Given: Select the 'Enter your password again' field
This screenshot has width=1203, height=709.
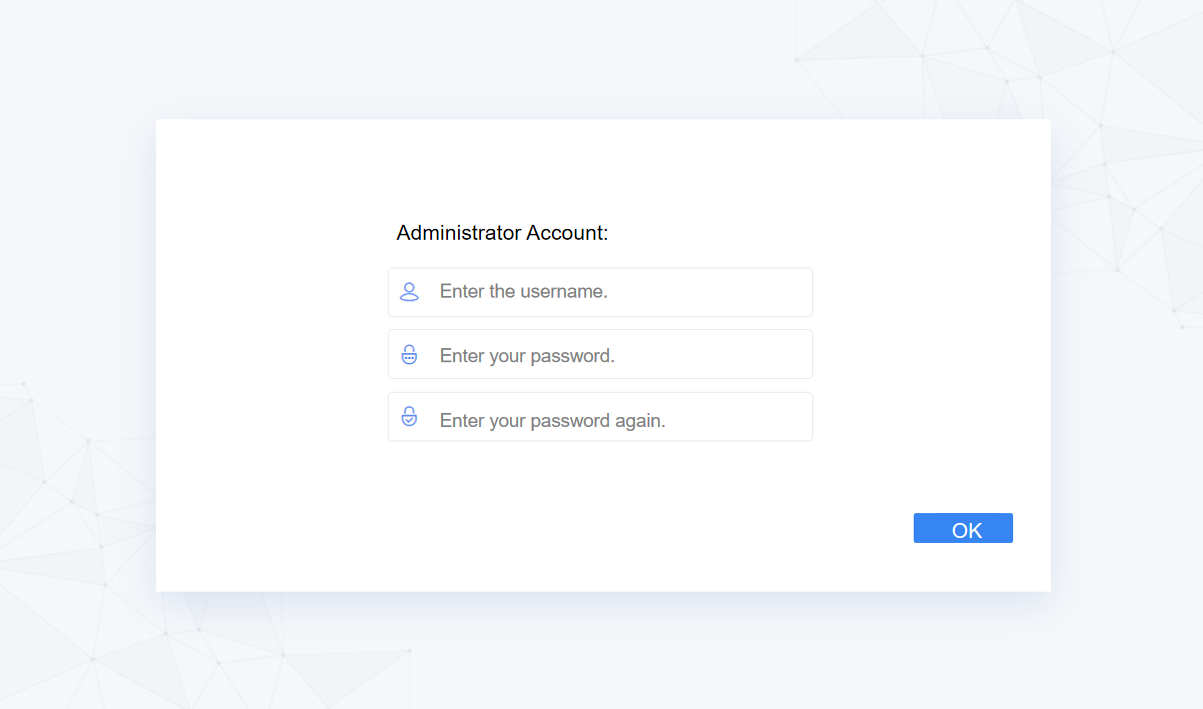Looking at the screenshot, I should (600, 416).
